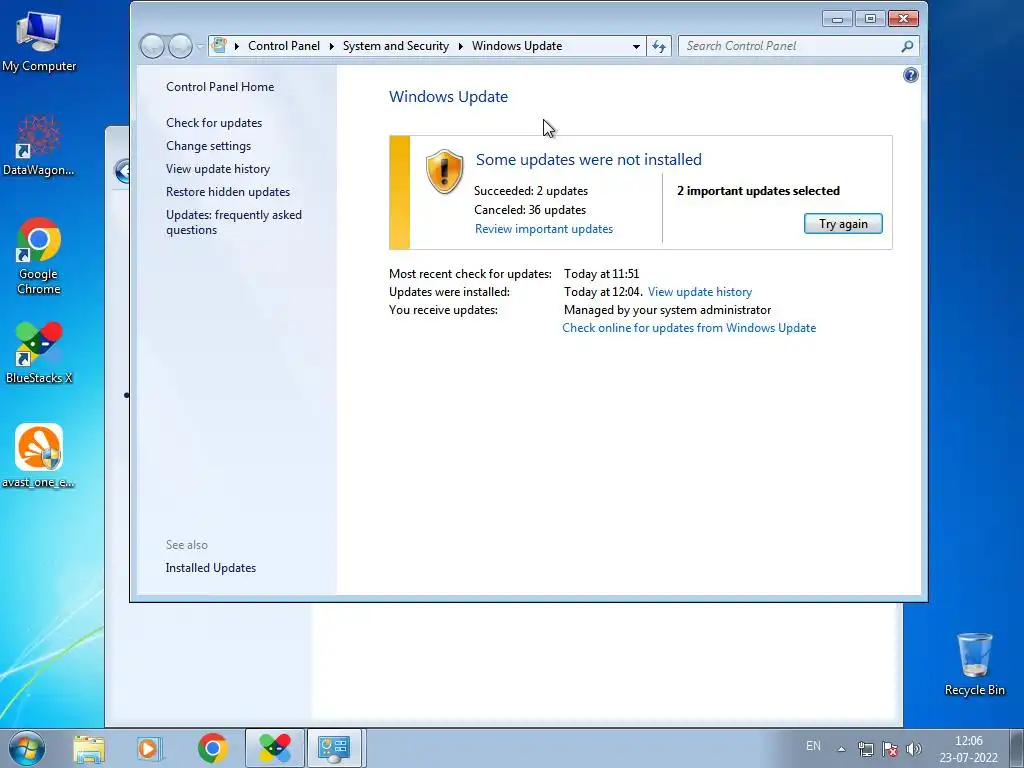Screen dimensions: 1024x768
Task: Click the network status tray icon
Action: click(866, 749)
